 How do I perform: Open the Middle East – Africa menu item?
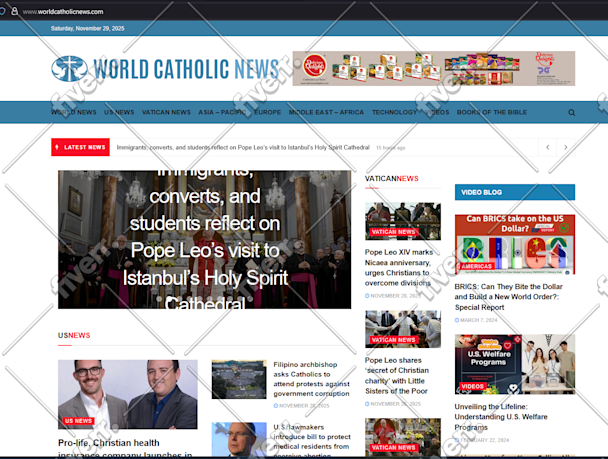point(326,112)
